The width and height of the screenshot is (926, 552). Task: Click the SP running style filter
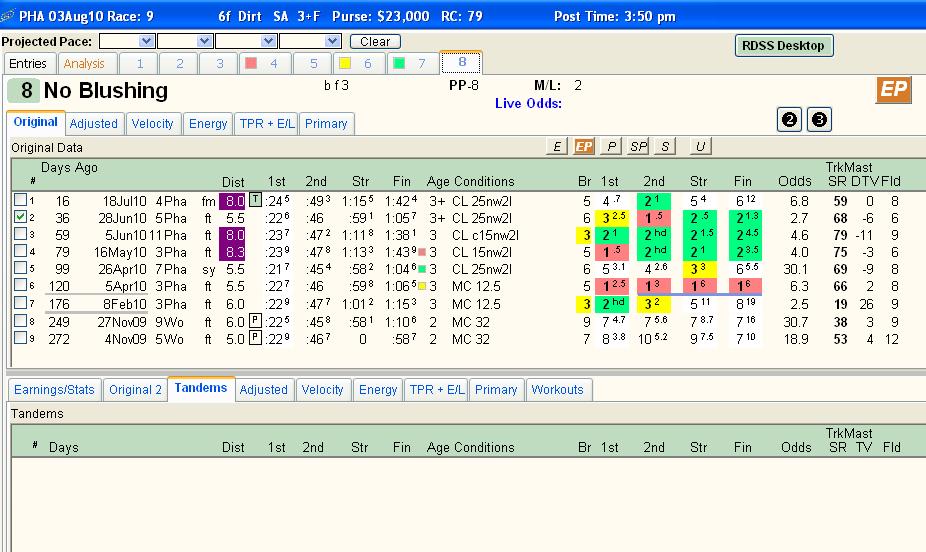click(638, 146)
